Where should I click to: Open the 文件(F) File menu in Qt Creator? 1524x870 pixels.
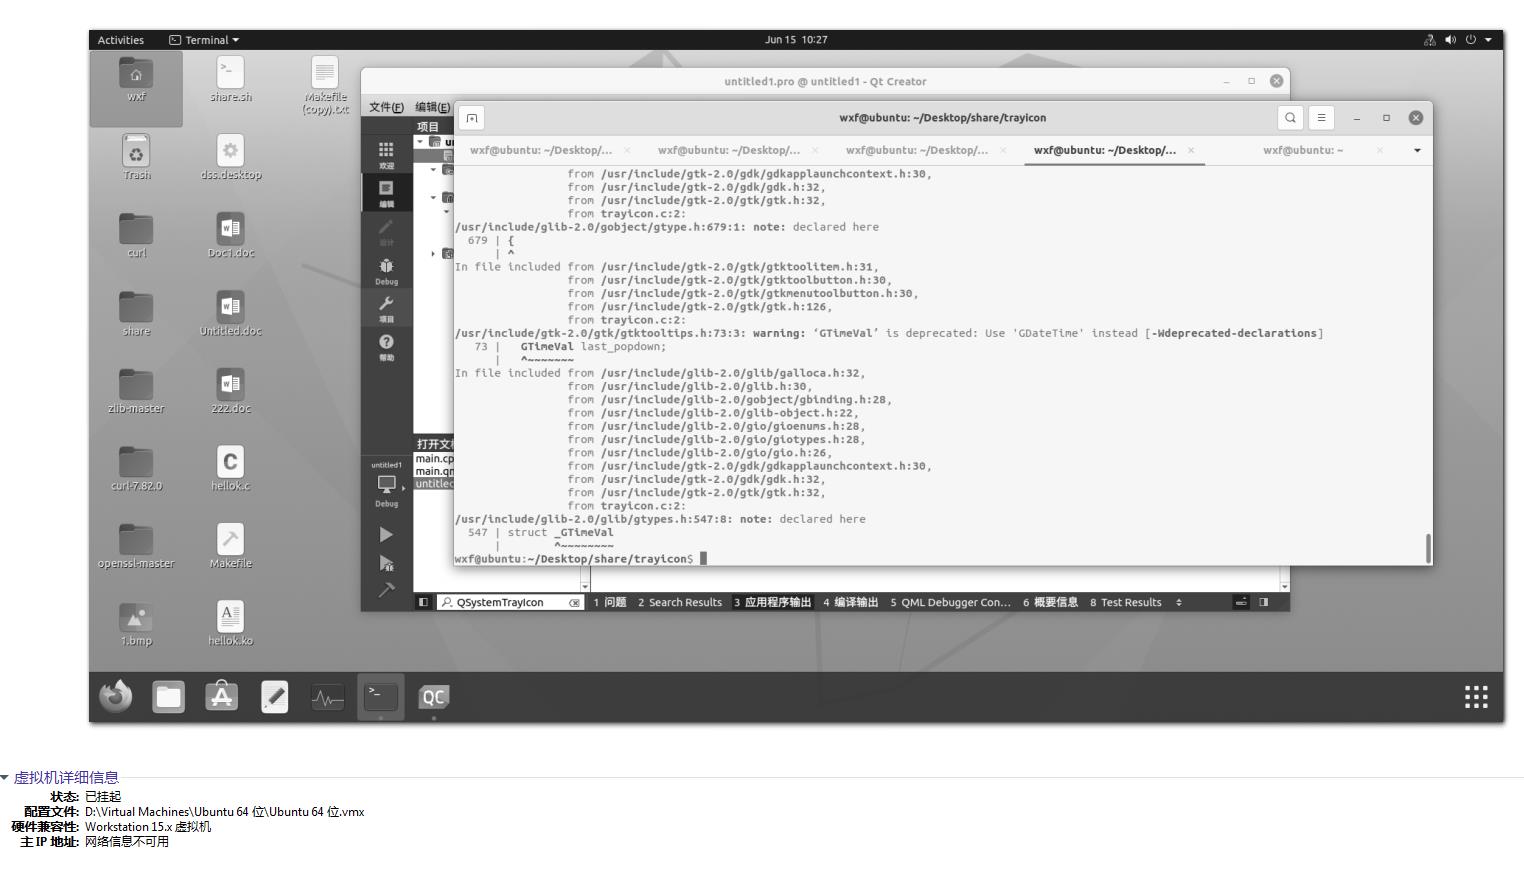coord(387,107)
